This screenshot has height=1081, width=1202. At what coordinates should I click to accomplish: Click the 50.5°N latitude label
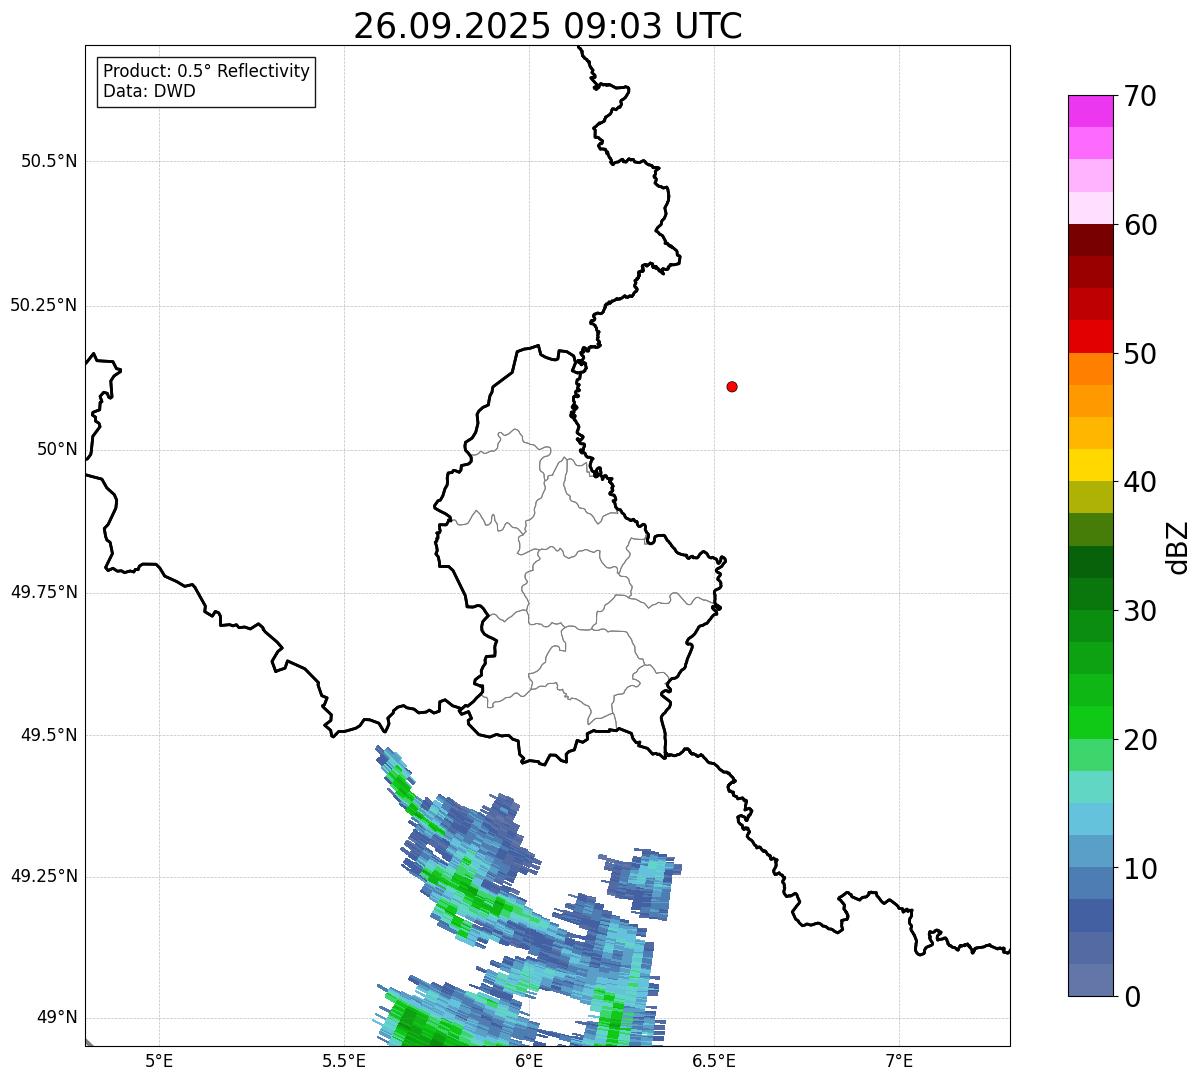[49, 161]
